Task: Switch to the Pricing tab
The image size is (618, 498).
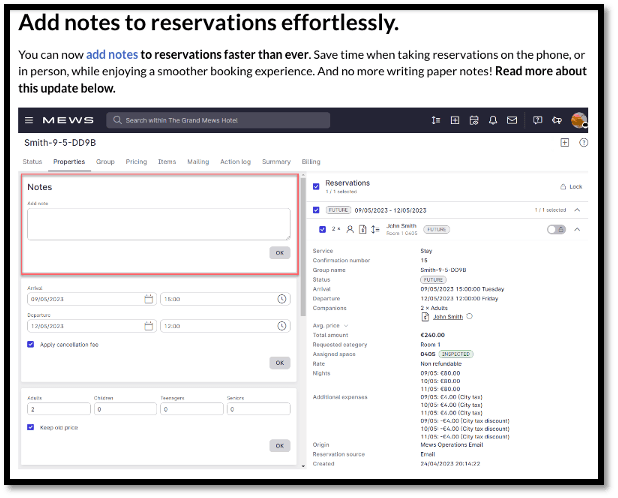Action: pyautogui.click(x=136, y=161)
